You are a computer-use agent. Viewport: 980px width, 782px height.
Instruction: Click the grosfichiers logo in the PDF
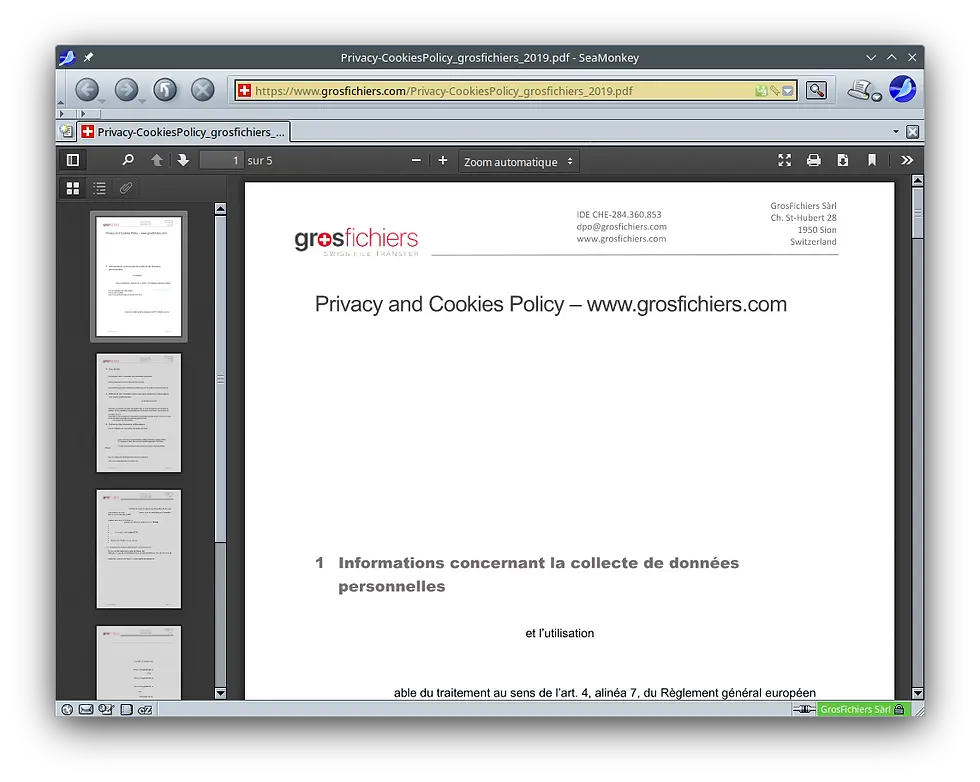point(356,241)
